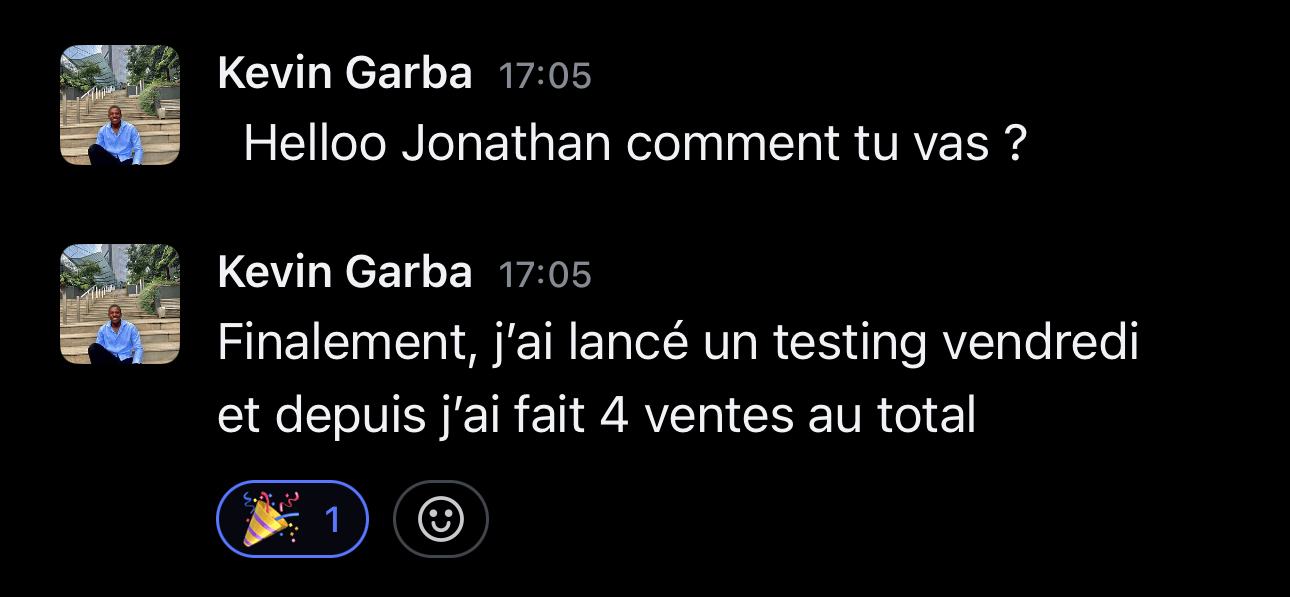Click the "Finalement, j'ai lancé un testing vendredi" line
This screenshot has height=597, width=1290.
678,345
